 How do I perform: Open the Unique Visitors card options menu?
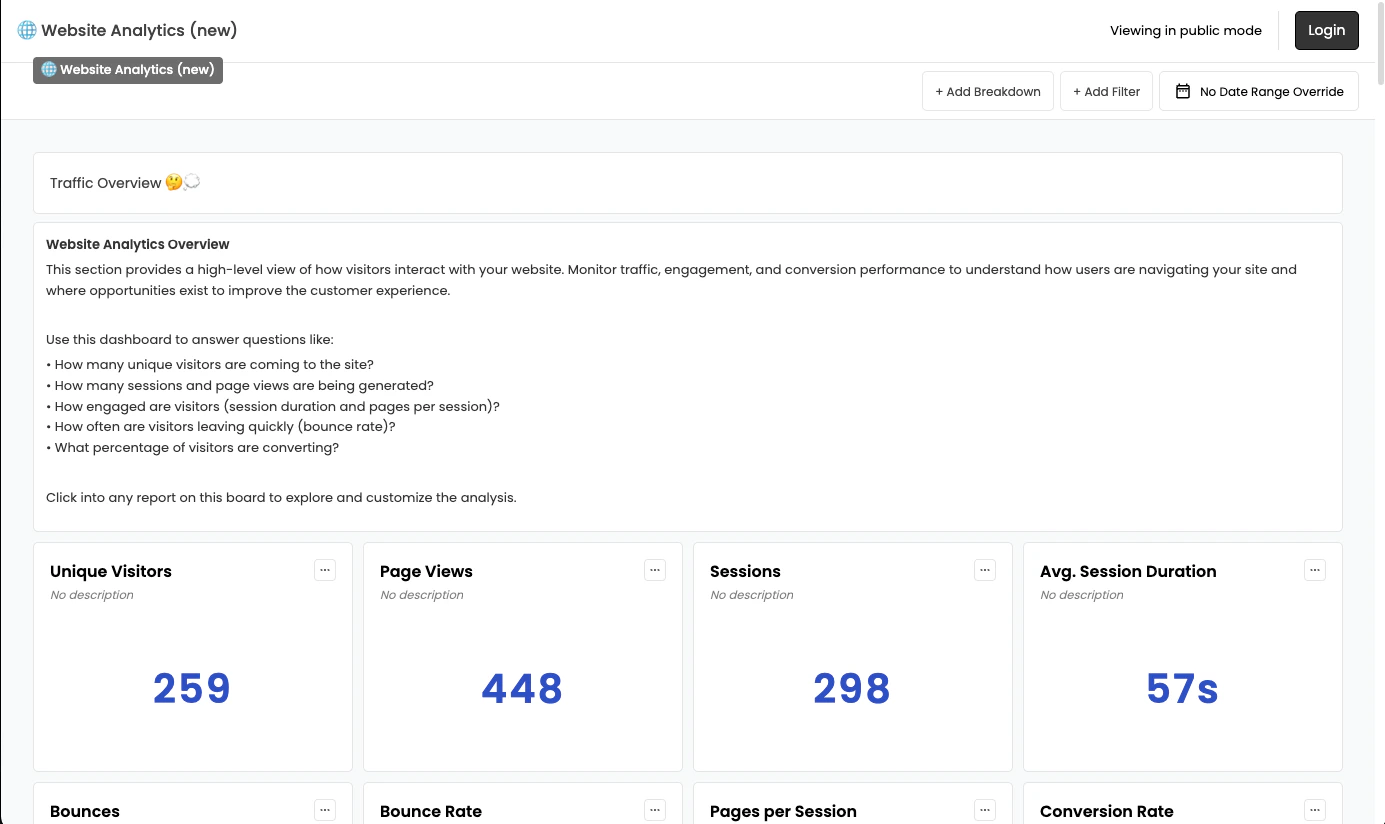tap(325, 570)
